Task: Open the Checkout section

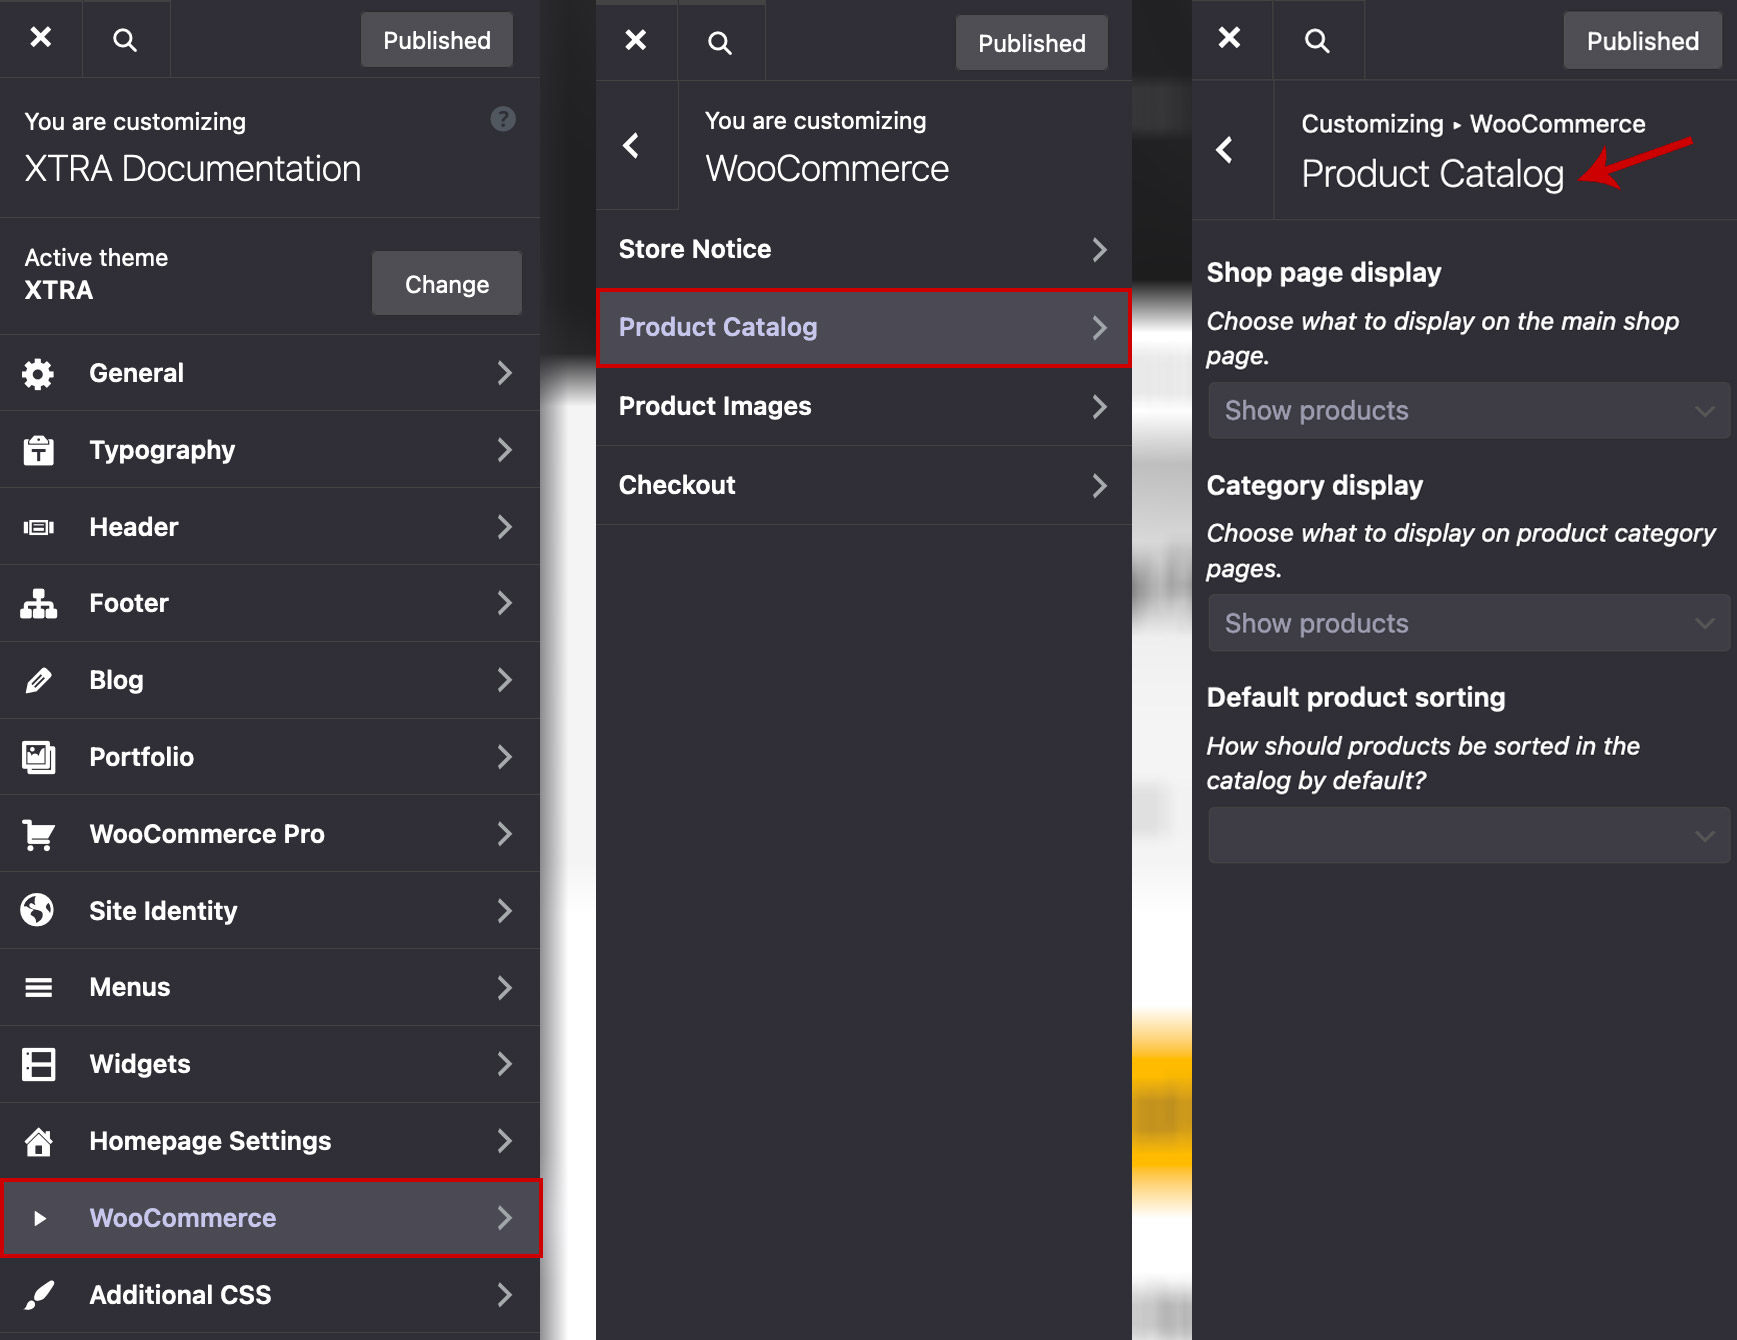Action: click(862, 486)
